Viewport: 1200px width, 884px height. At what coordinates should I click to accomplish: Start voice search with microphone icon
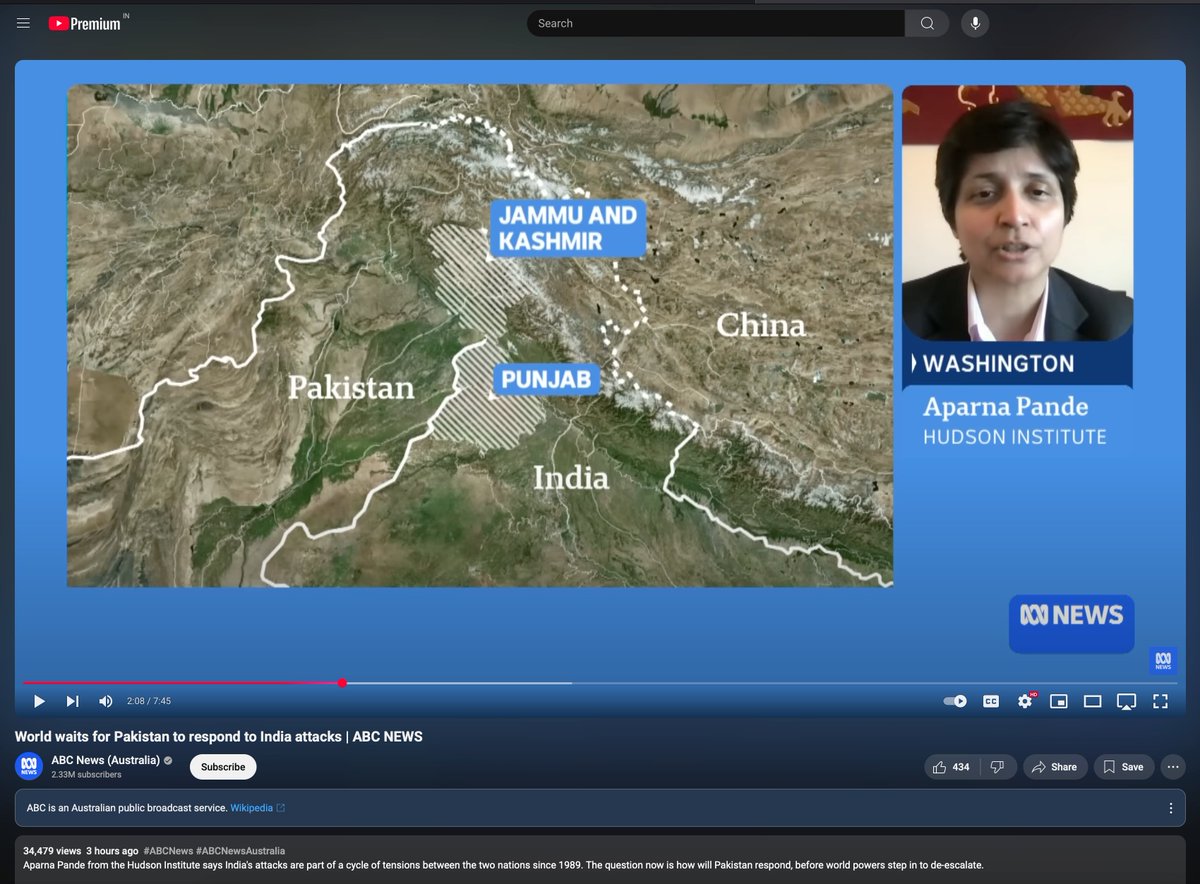(x=975, y=23)
